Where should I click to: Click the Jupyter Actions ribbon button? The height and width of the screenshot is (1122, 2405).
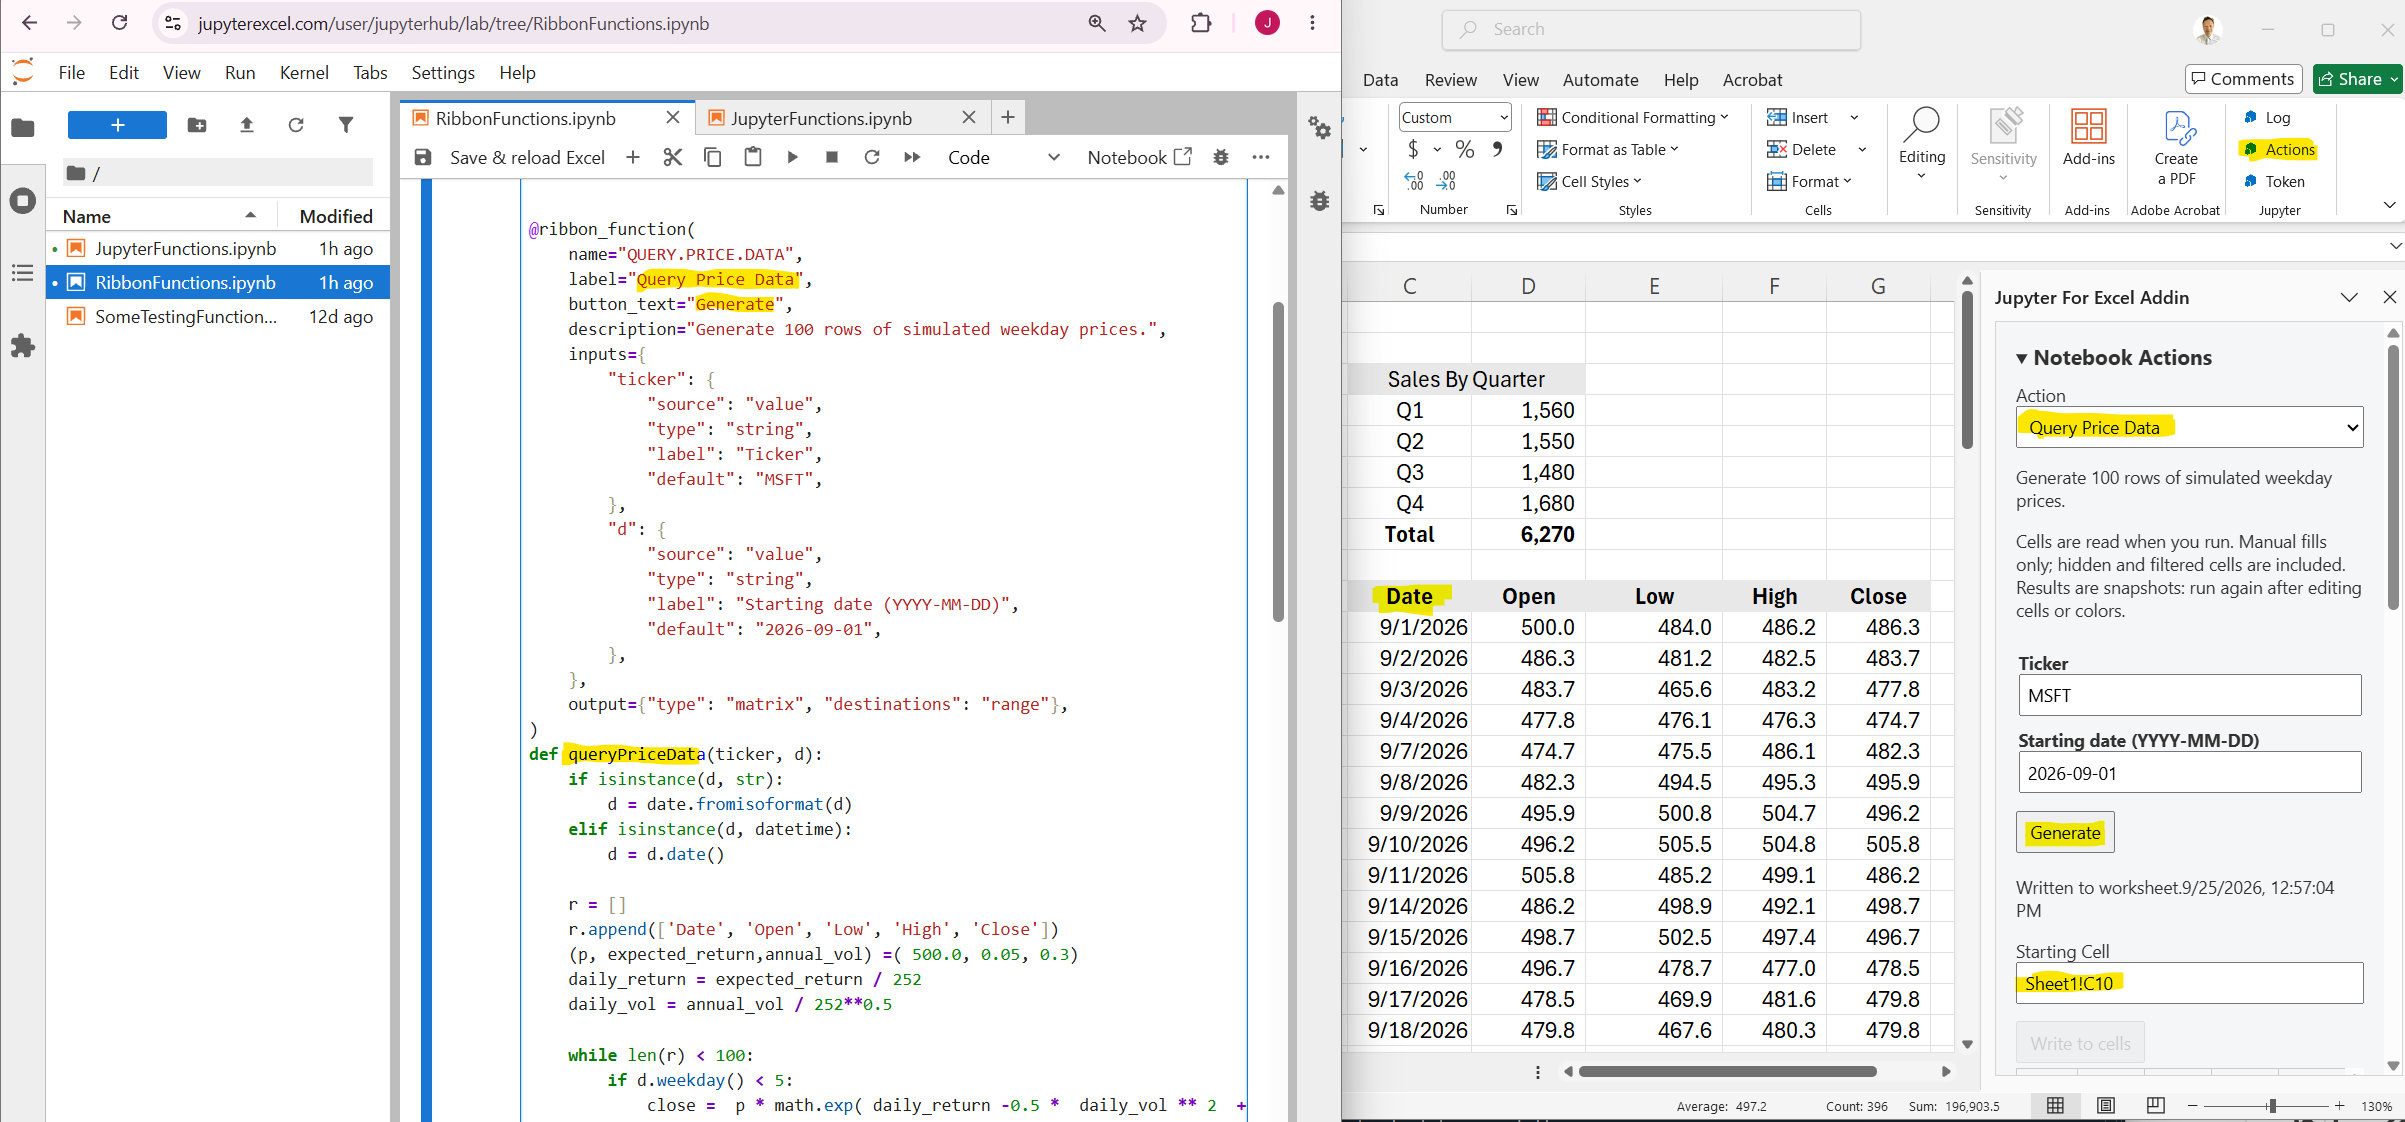2279,149
